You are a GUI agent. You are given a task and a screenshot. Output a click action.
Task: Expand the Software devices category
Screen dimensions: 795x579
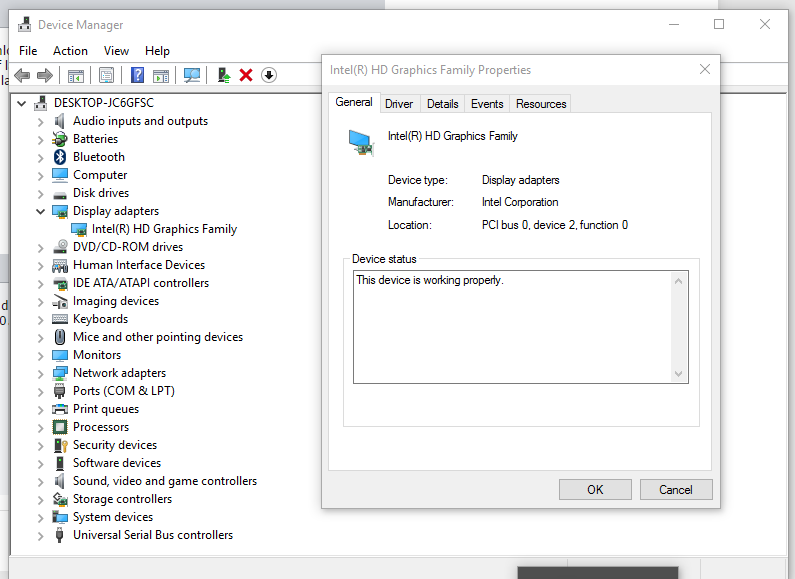(41, 463)
